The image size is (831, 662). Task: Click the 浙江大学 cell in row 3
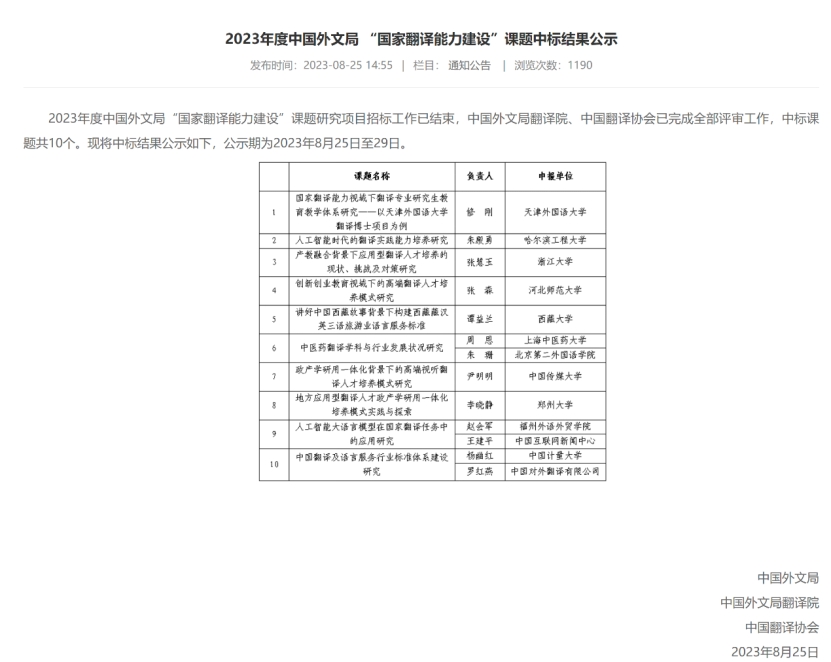click(x=554, y=262)
